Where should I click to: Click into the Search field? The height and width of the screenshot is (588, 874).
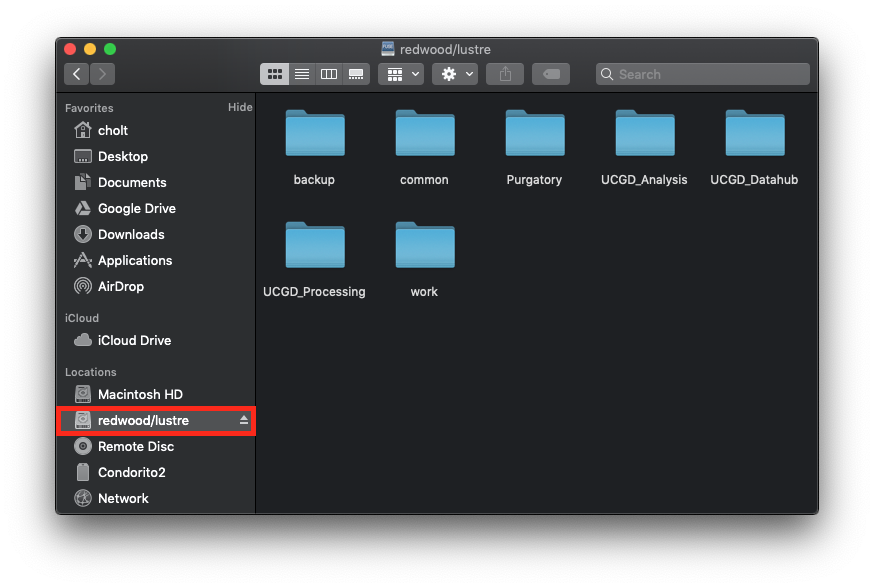tap(702, 74)
